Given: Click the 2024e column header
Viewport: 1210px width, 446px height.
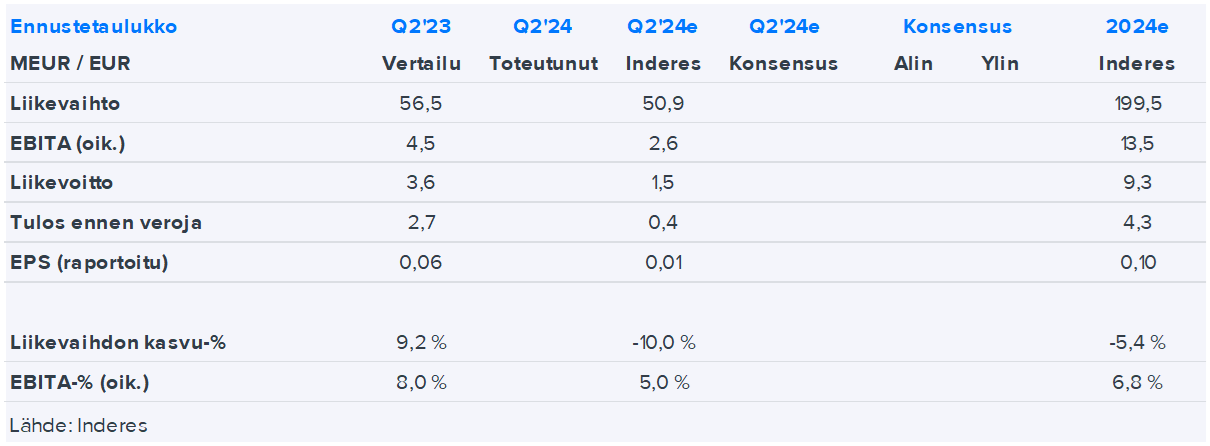Looking at the screenshot, I should [x=1136, y=27].
